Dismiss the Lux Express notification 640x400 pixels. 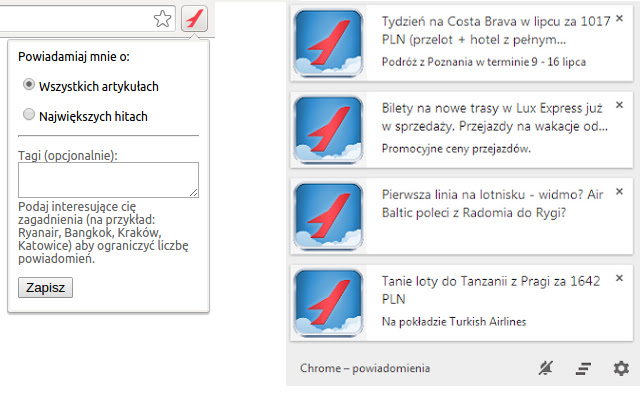point(619,105)
